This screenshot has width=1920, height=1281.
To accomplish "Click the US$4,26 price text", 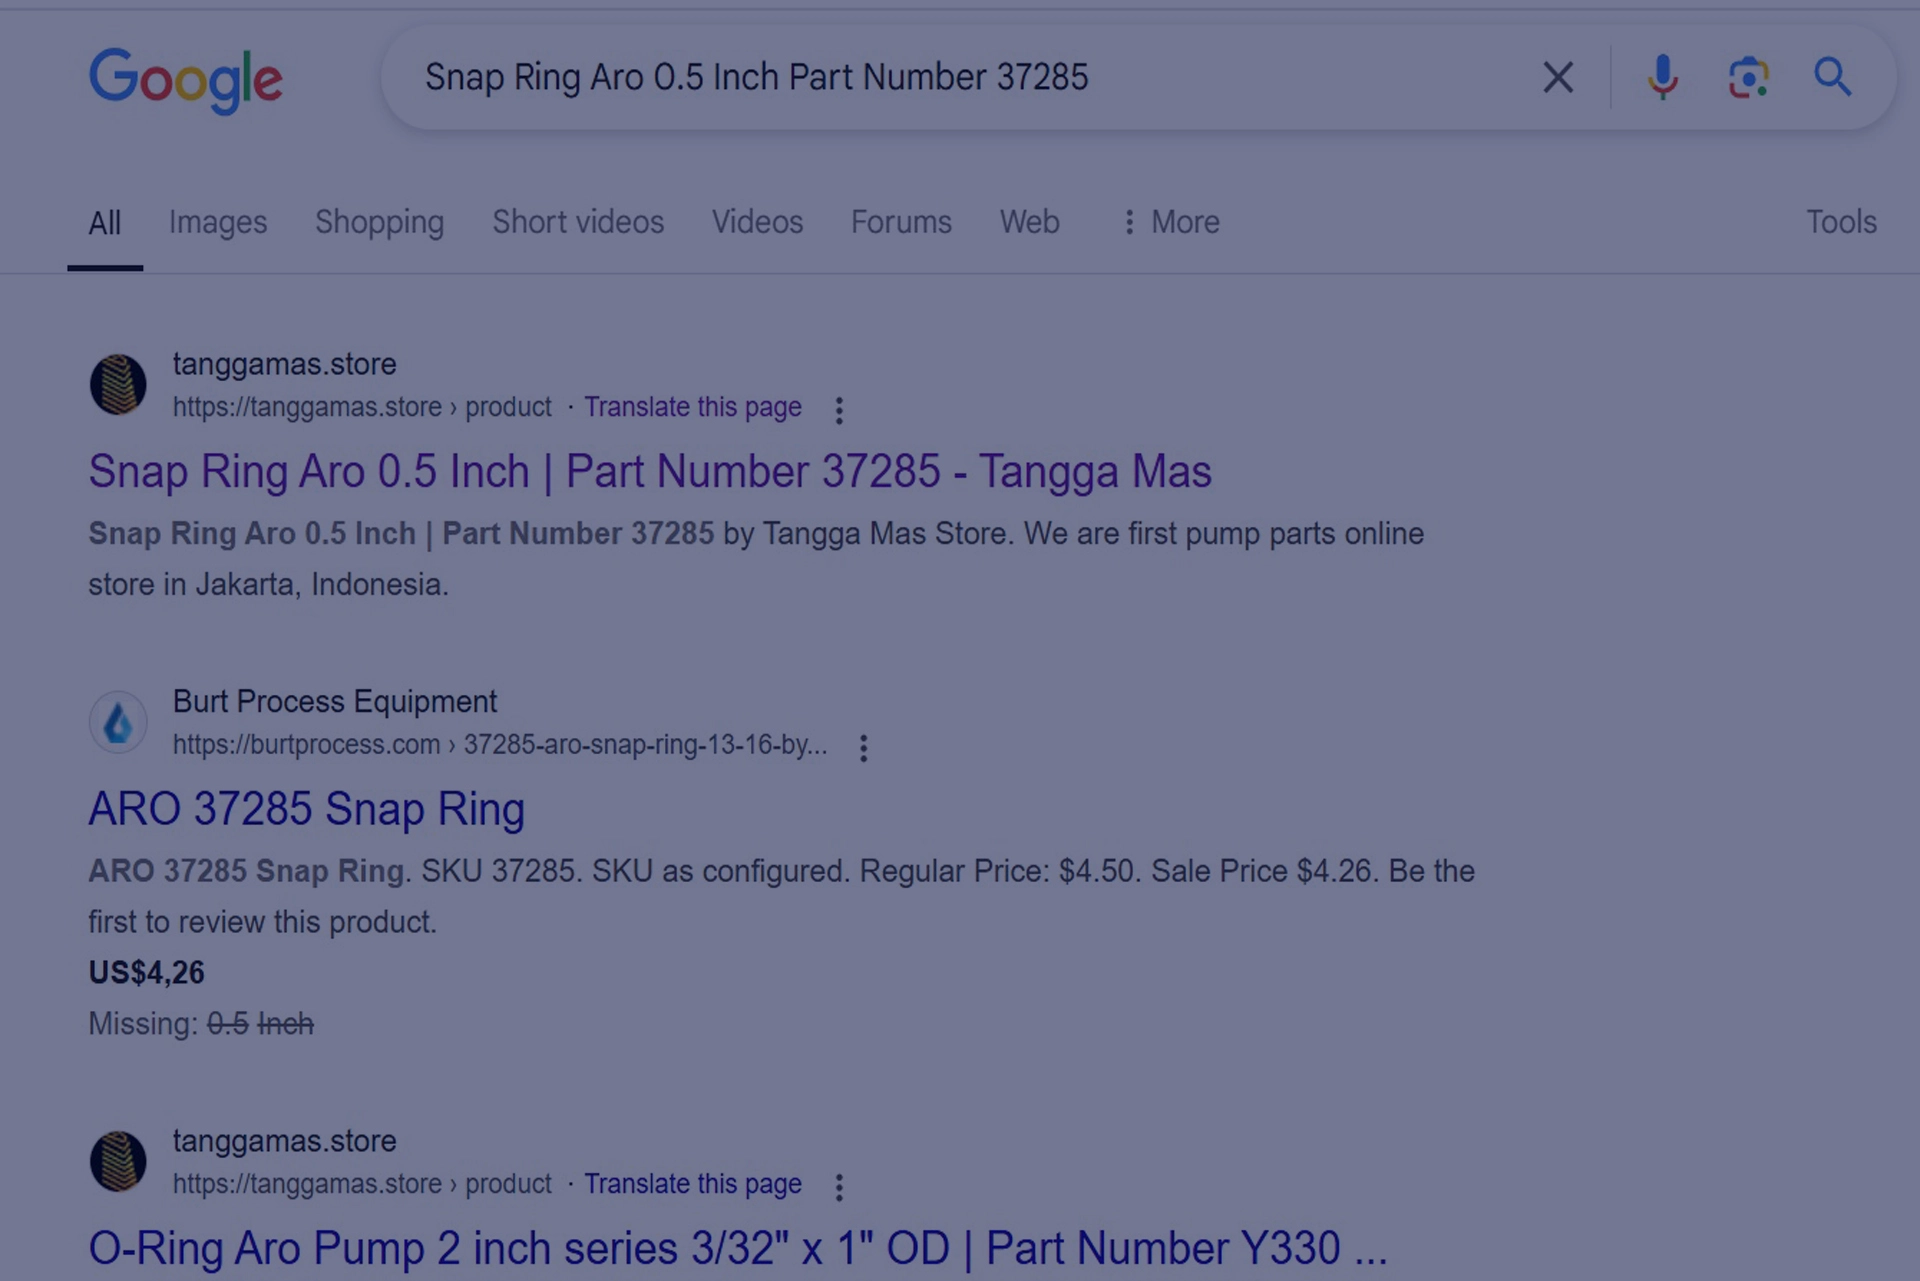I will coord(146,973).
